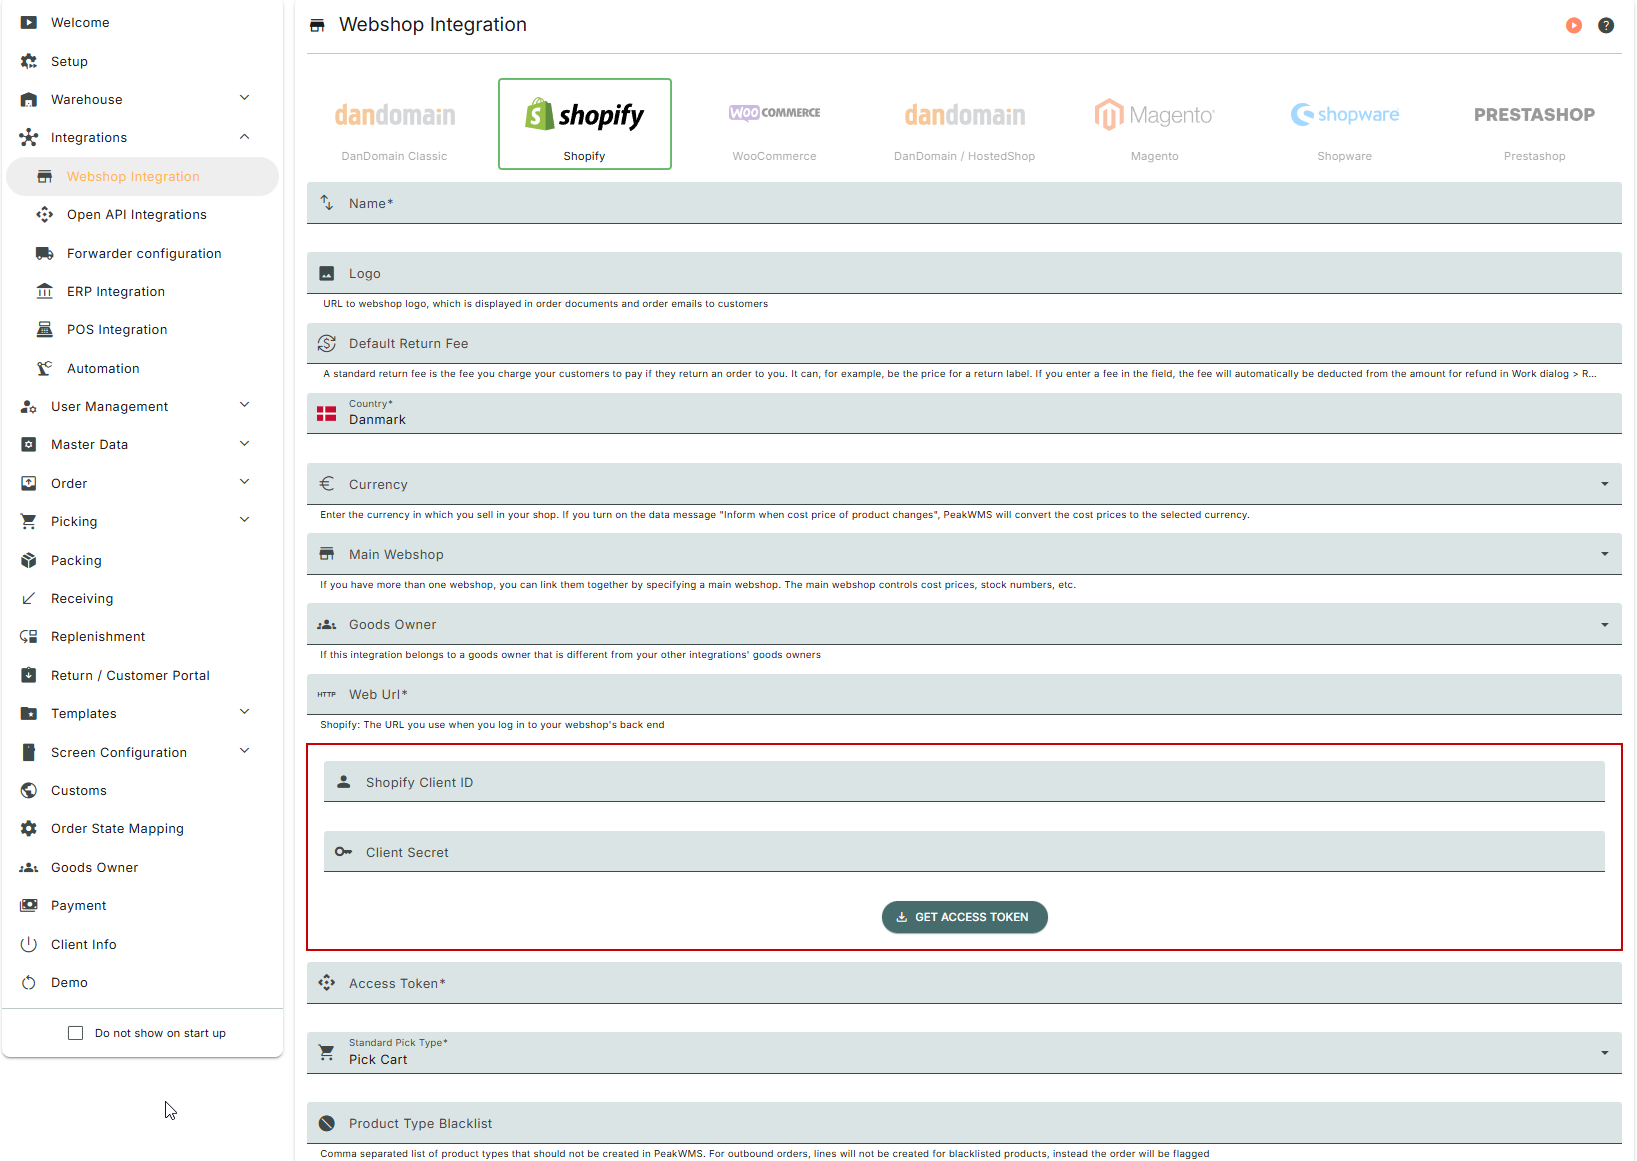
Task: Collapse the Integrations menu section
Action: 244,137
